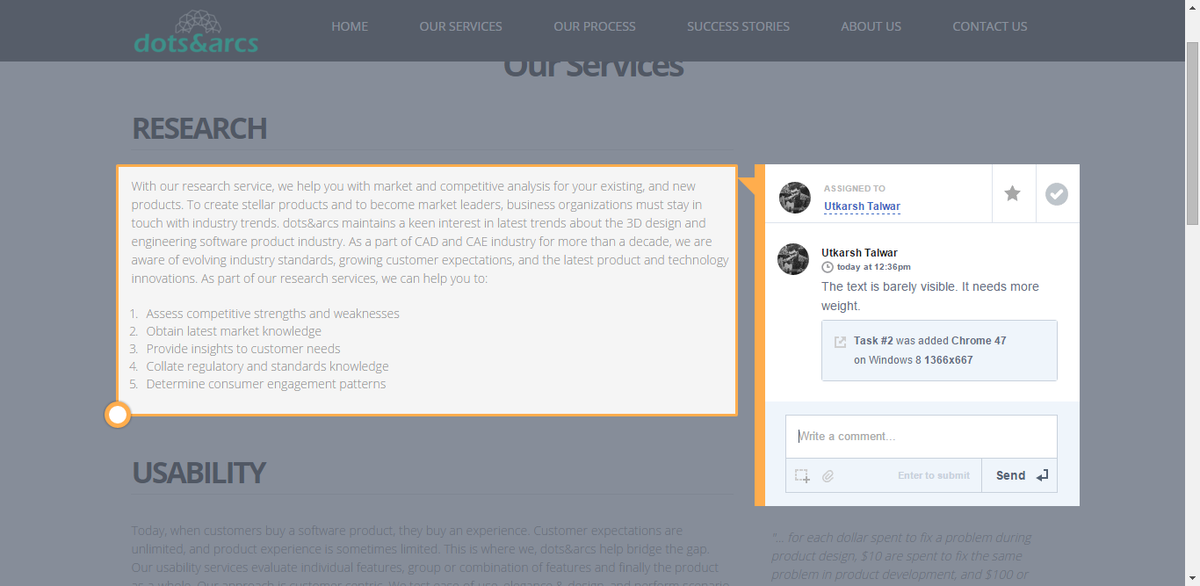Viewport: 1200px width, 586px height.
Task: Click Utkarsh Talwar's avatar in comment thread
Action: [x=793, y=259]
